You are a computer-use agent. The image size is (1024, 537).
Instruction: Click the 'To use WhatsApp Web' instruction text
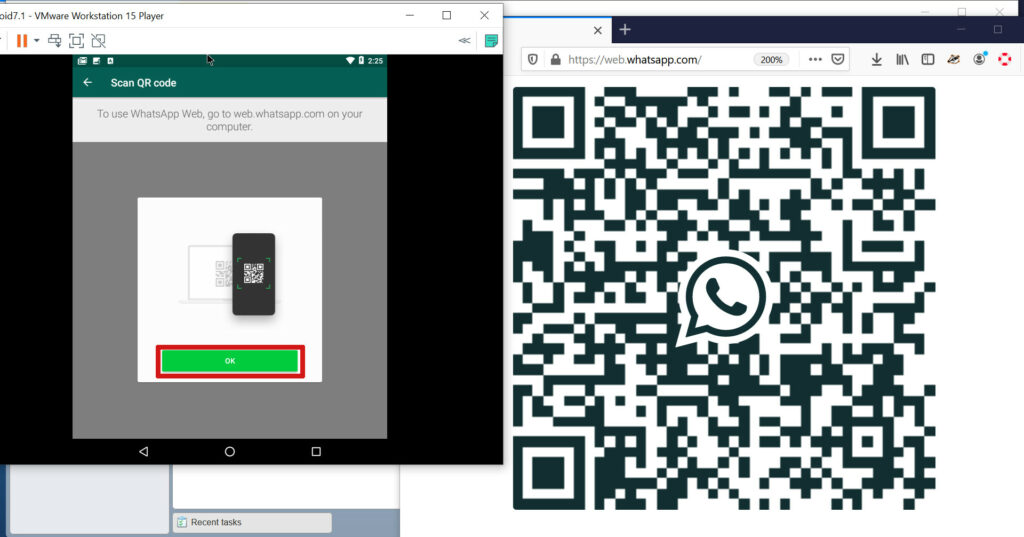click(x=230, y=120)
